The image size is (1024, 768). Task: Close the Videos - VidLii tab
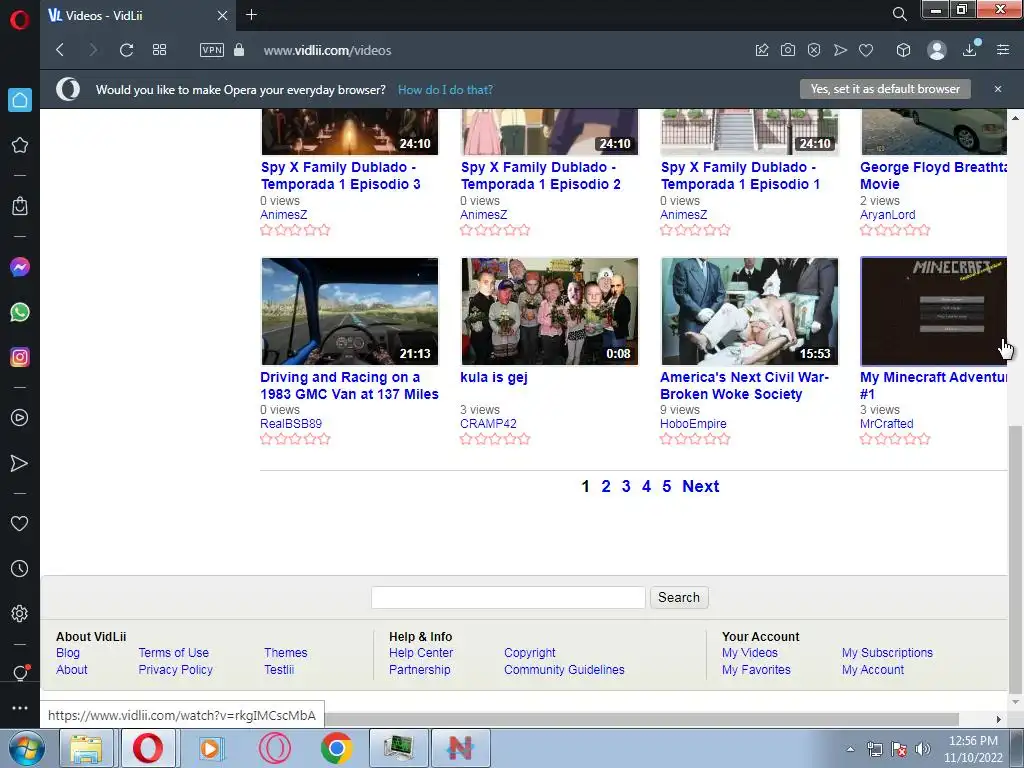pyautogui.click(x=222, y=16)
